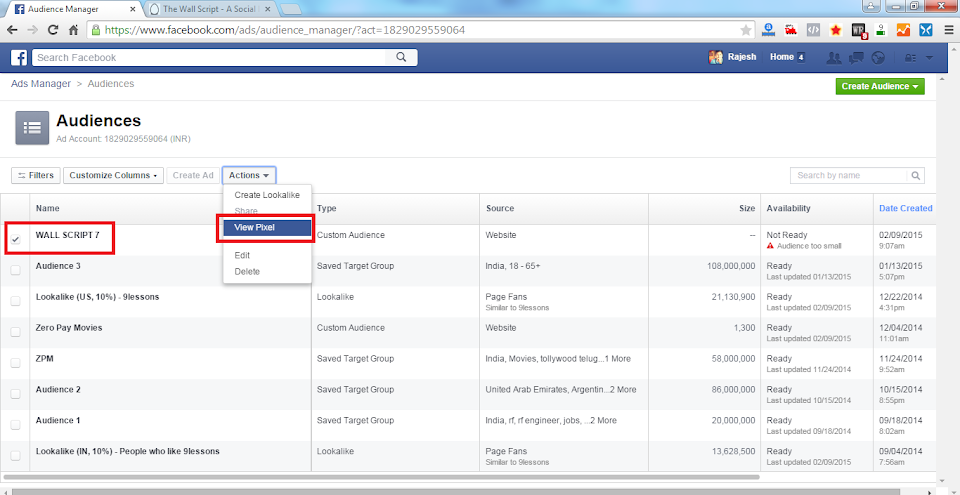Open a new browser tab
960x495 pixels.
click(x=292, y=9)
